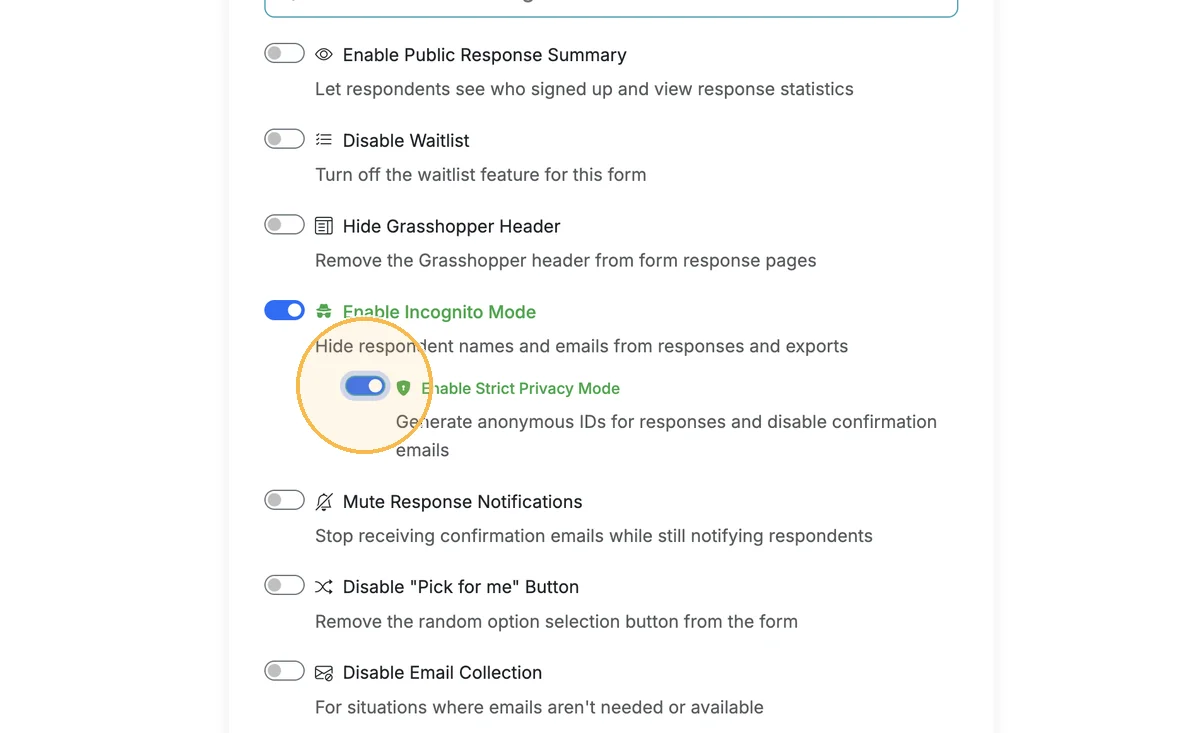This screenshot has height=733, width=1200.
Task: Turn off Enable Incognito Mode switch
Action: click(x=284, y=311)
